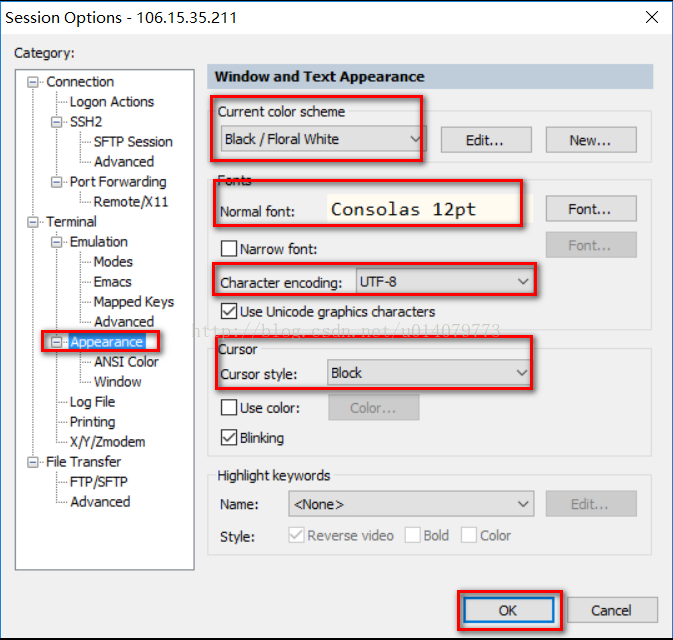Select Modes category
This screenshot has width=673, height=640.
click(113, 262)
